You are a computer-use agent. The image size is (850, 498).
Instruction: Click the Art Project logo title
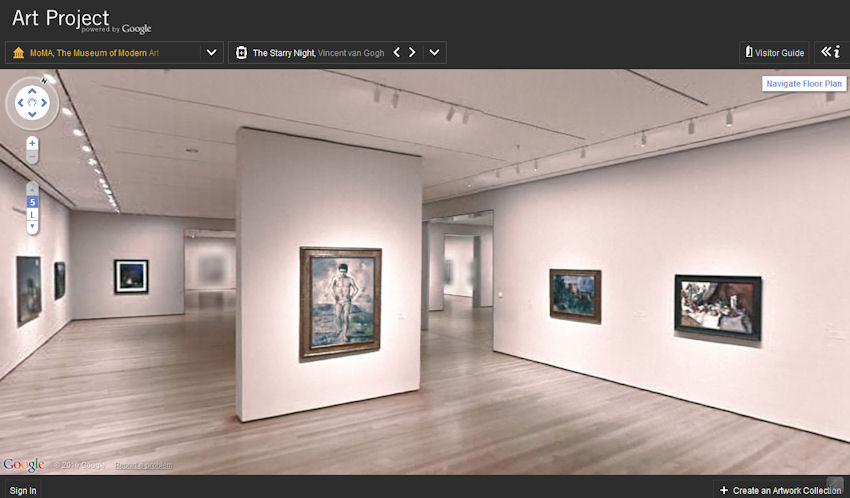(x=61, y=18)
